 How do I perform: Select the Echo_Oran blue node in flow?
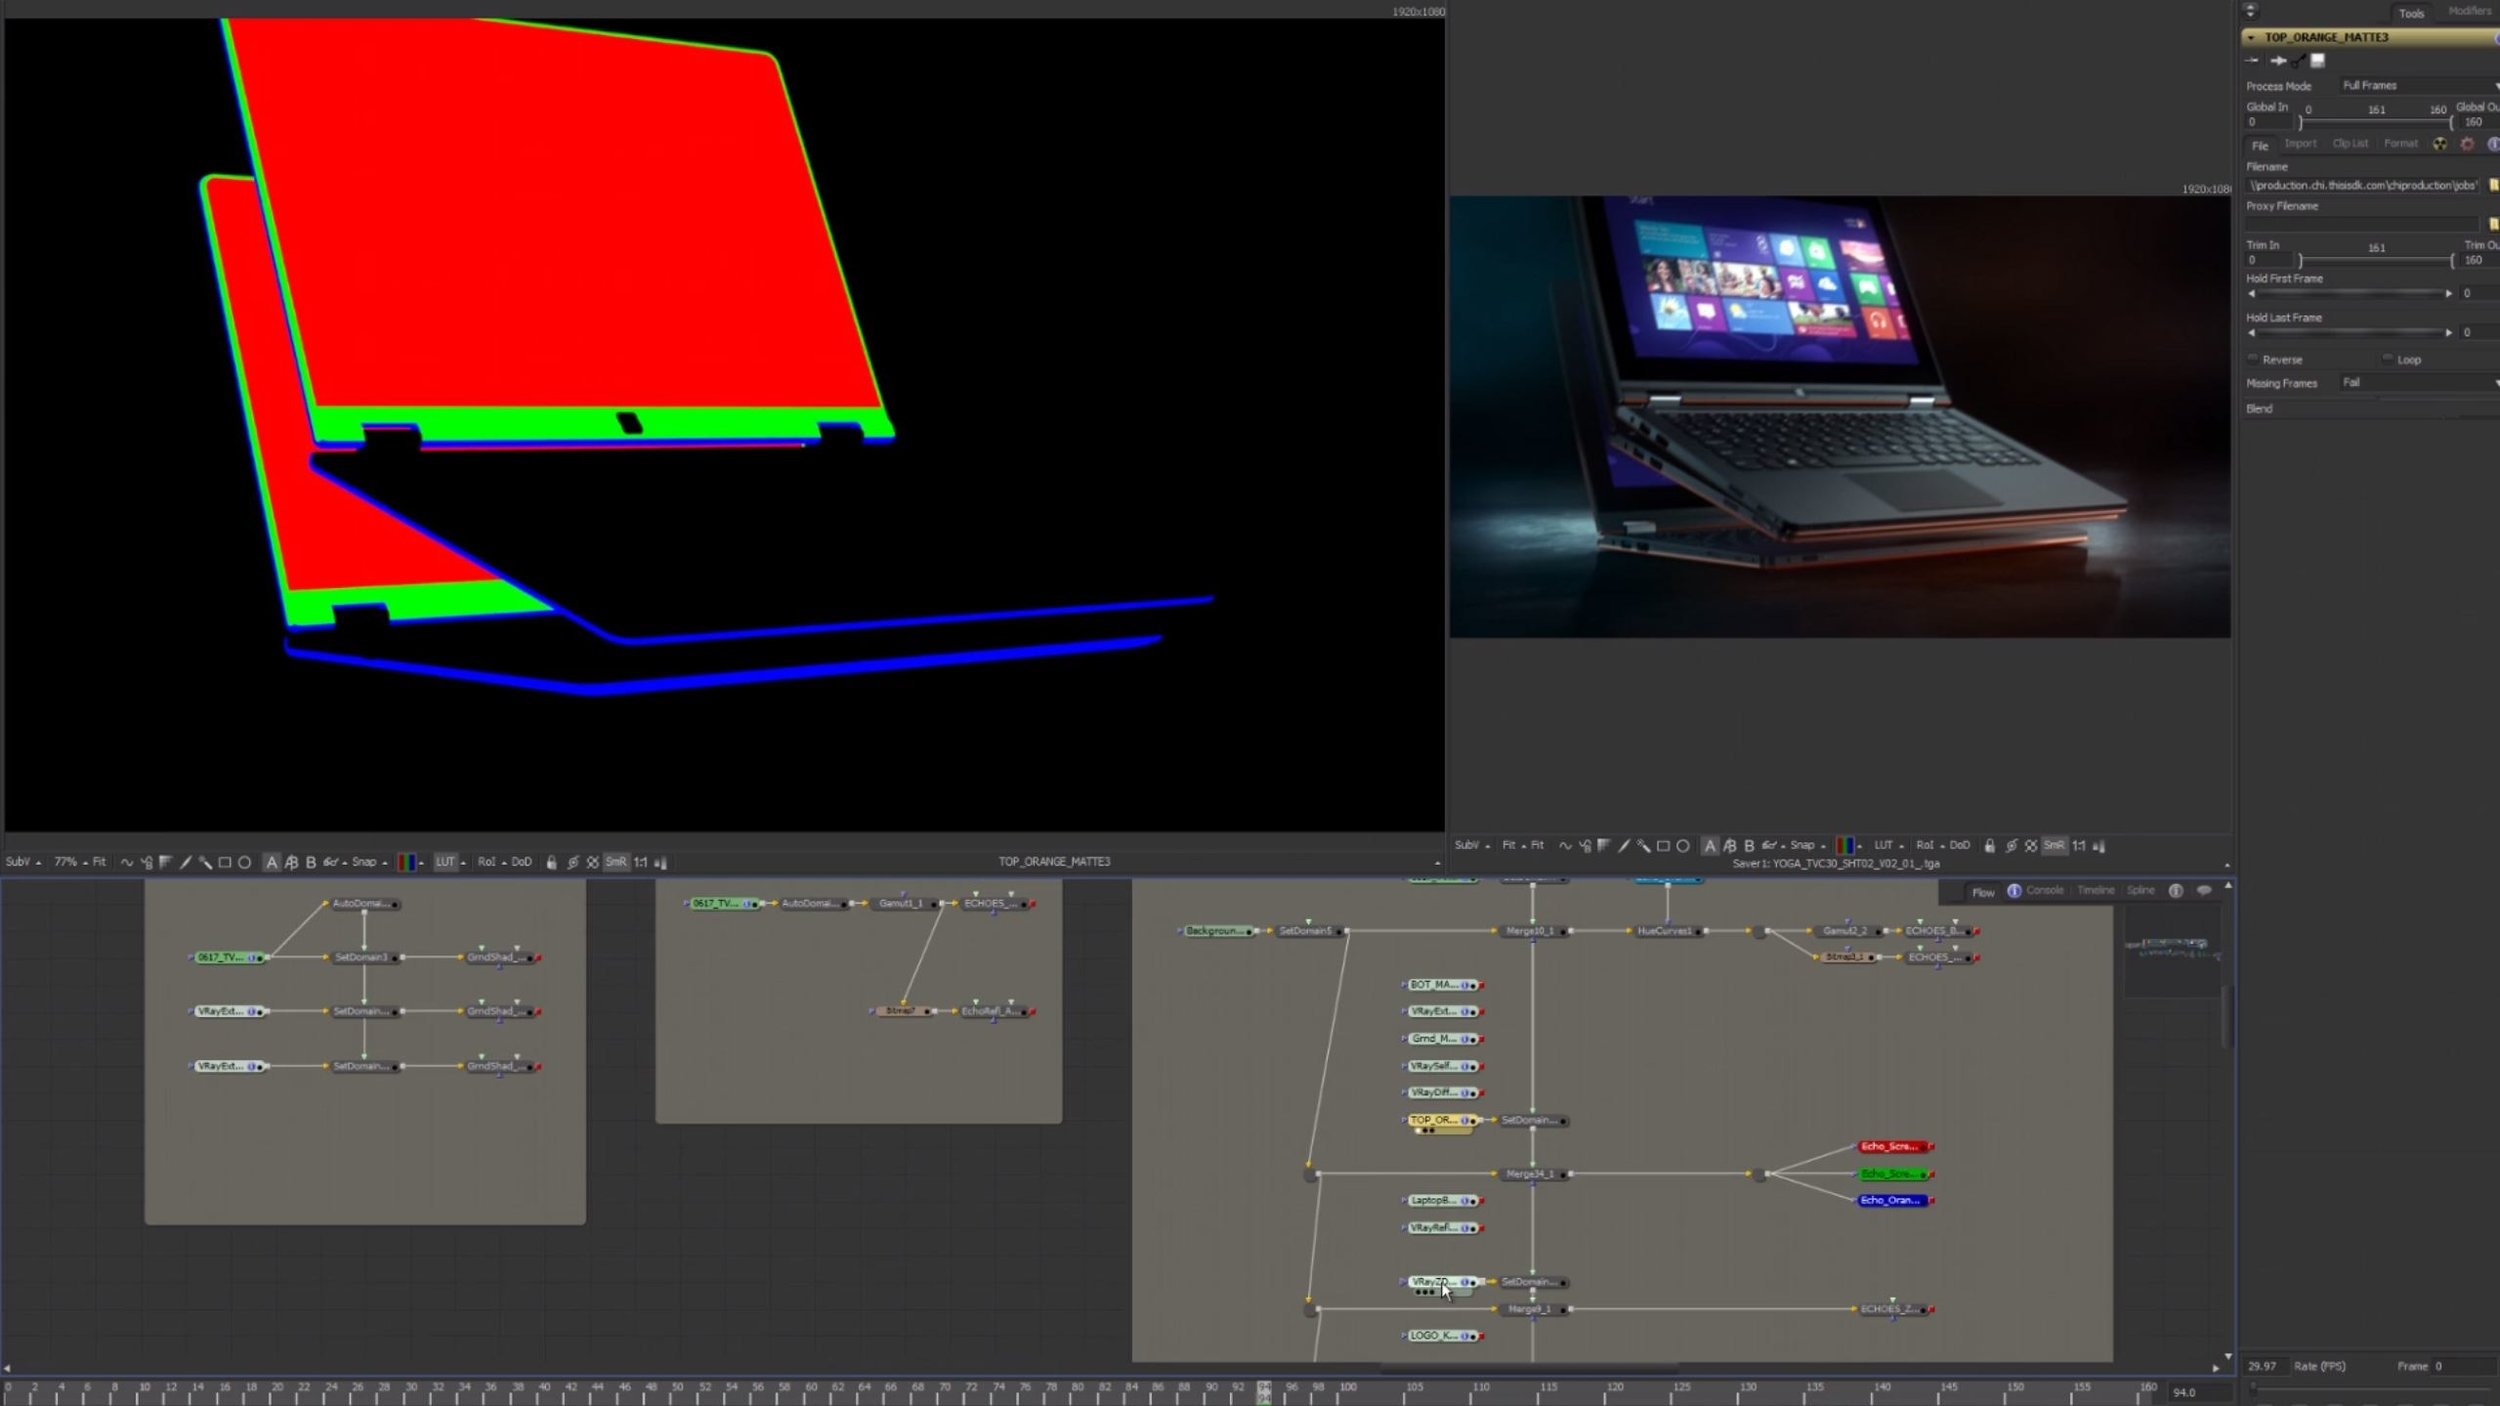1891,1200
